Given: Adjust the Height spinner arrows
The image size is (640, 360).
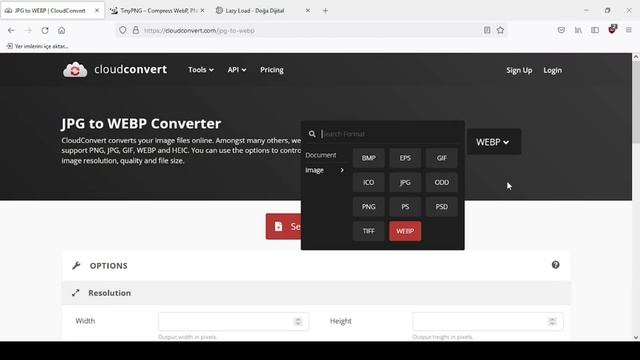Looking at the screenshot, I should pyautogui.click(x=552, y=321).
